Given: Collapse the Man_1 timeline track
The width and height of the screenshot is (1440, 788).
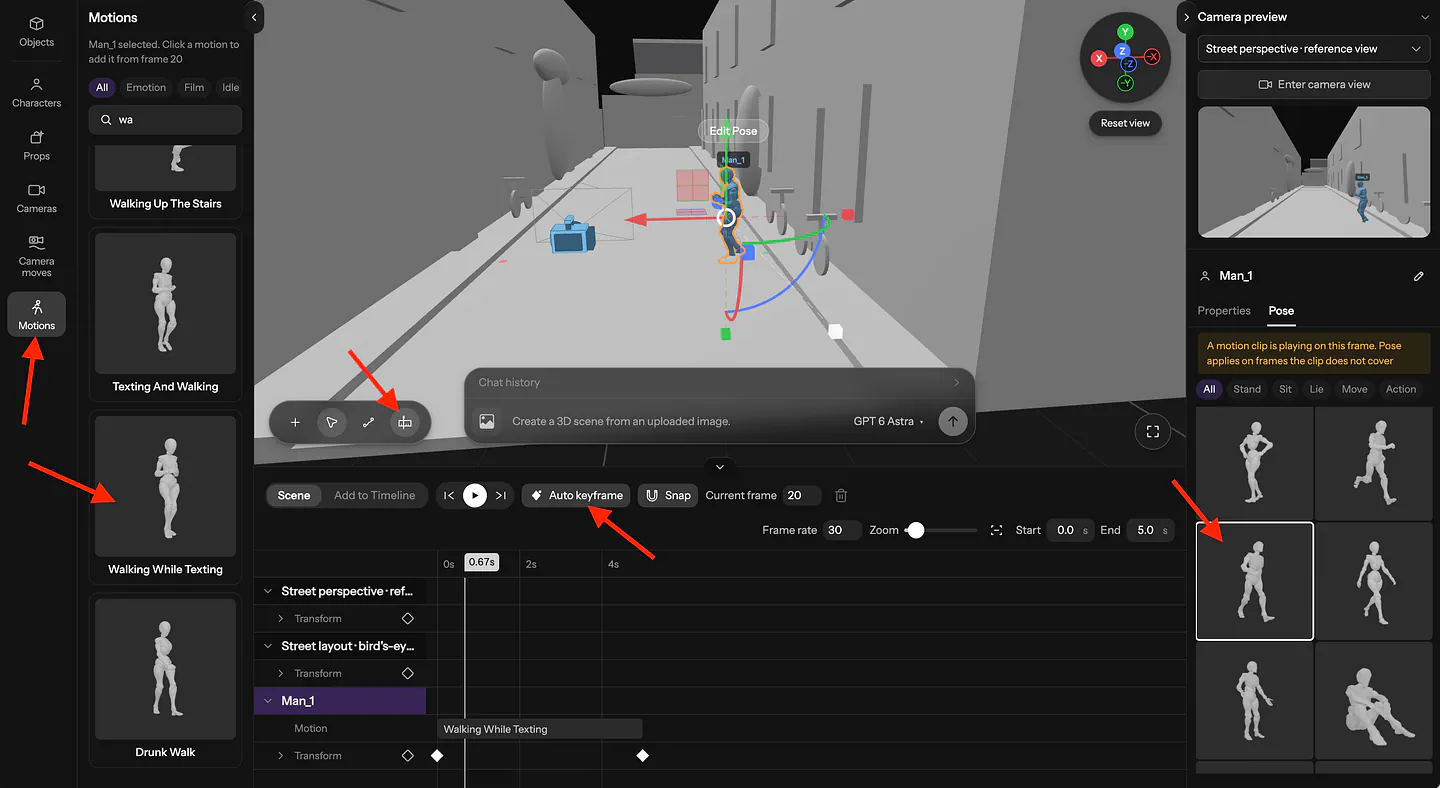Looking at the screenshot, I should point(268,701).
